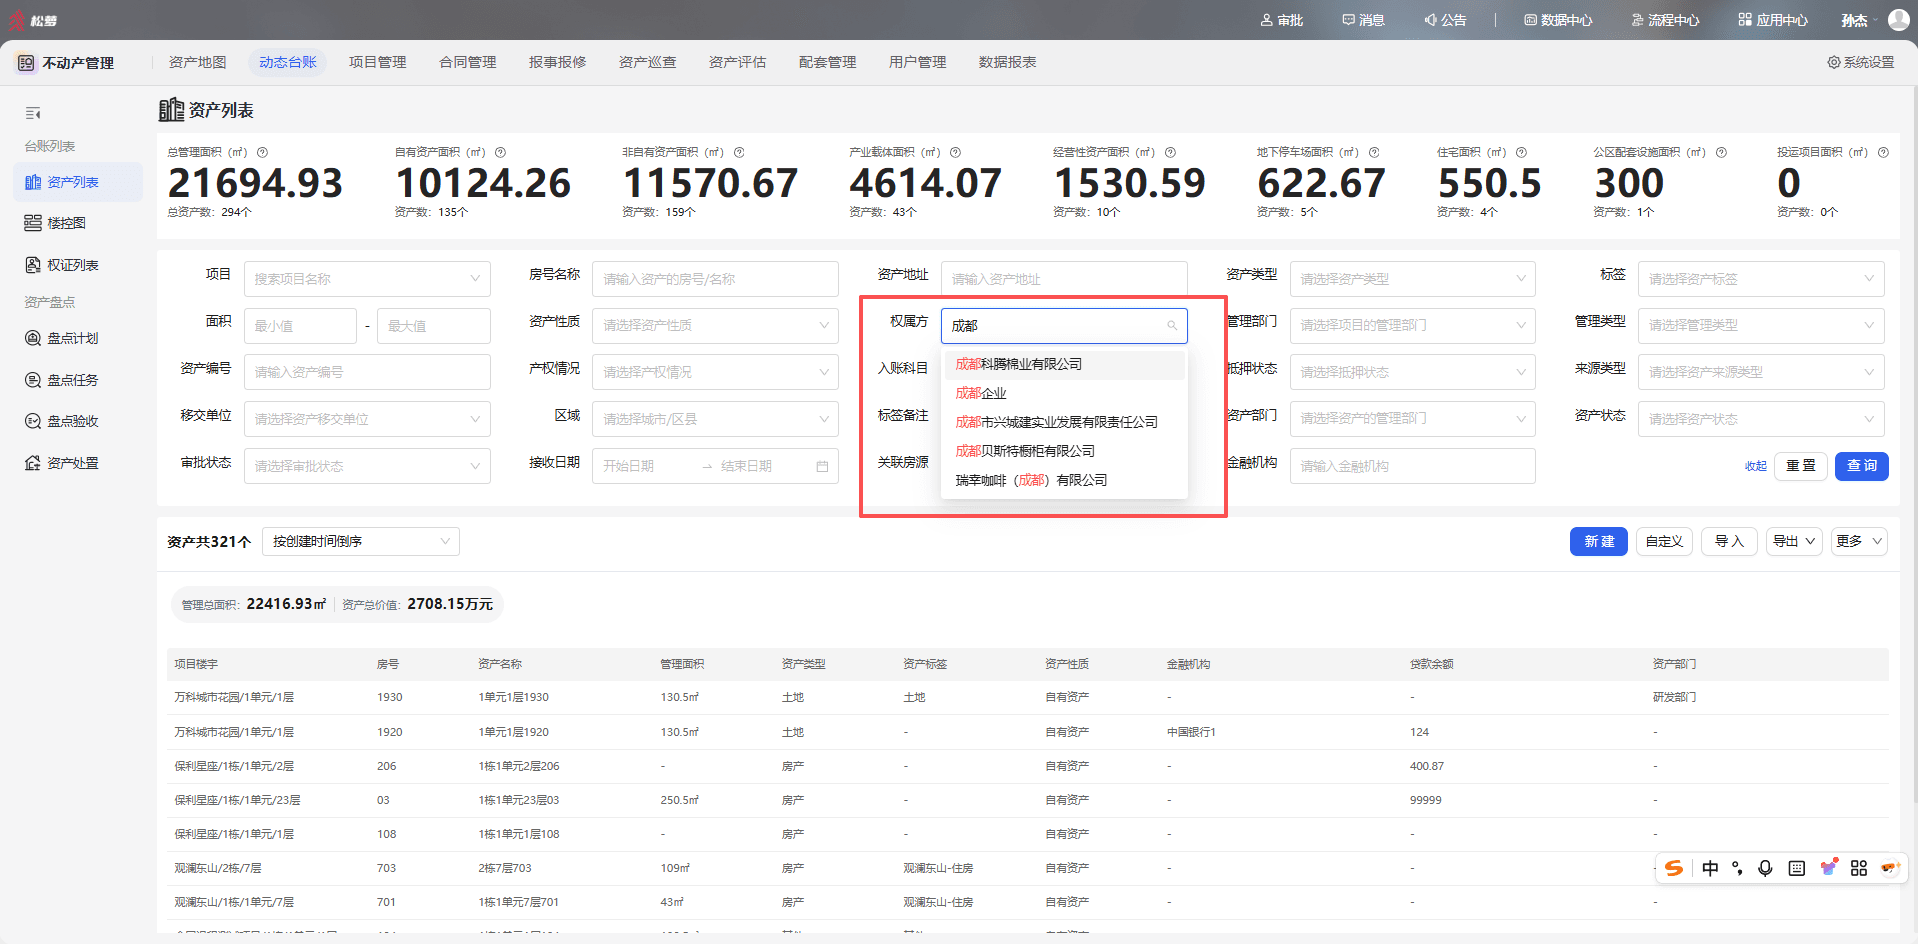Click the search icon in 权属方 field
1918x944 pixels.
pyautogui.click(x=1172, y=326)
